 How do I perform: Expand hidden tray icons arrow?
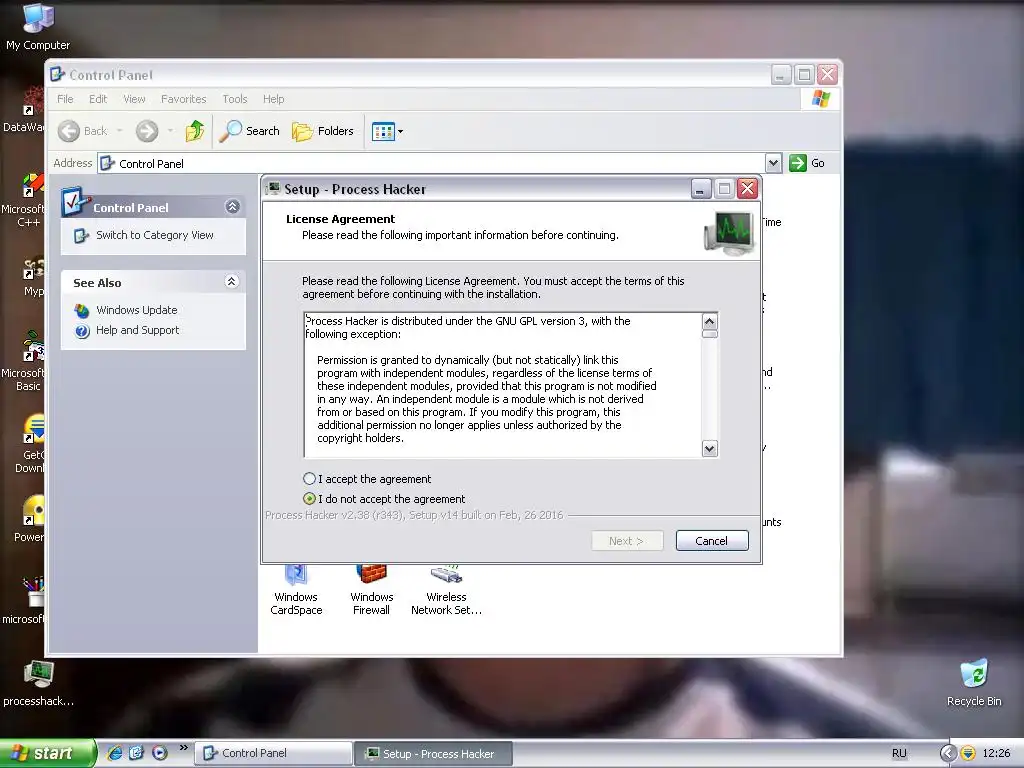click(x=948, y=753)
